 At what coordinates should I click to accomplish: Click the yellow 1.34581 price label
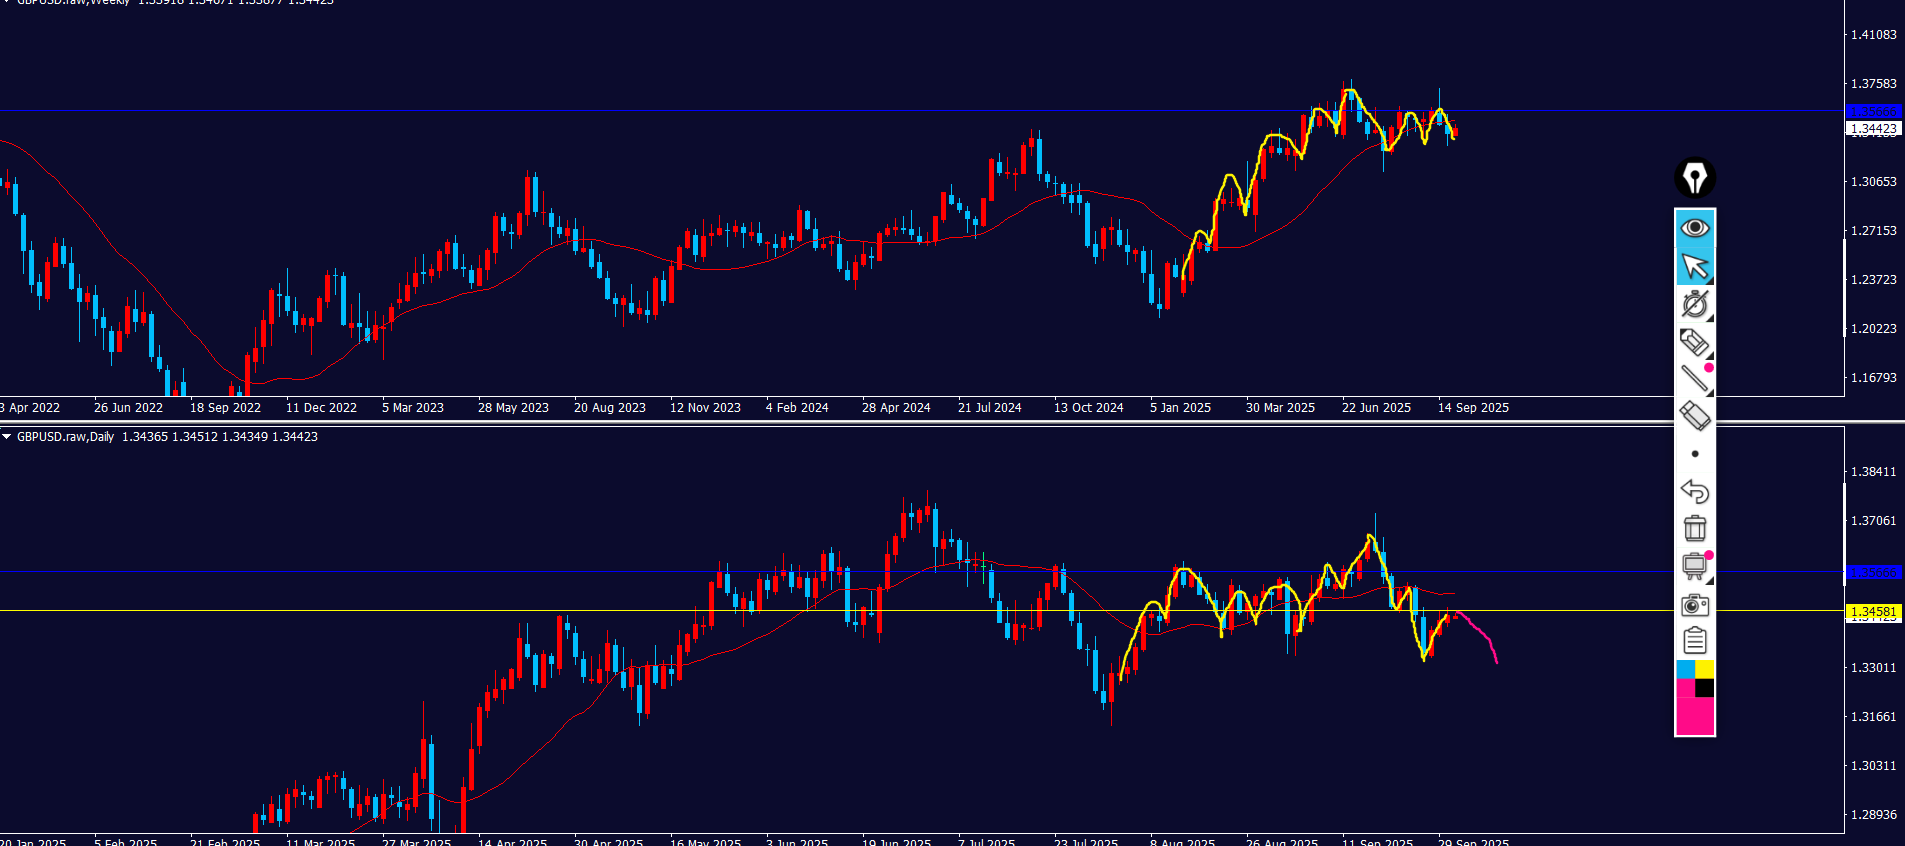point(1873,611)
